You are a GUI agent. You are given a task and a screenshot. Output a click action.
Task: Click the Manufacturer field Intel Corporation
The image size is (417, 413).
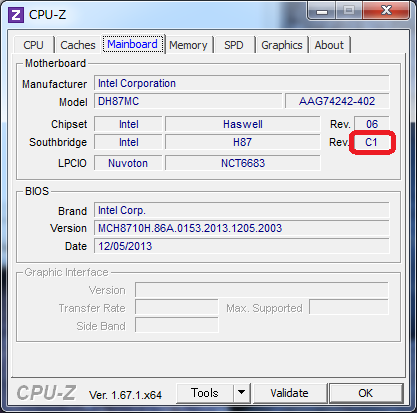[x=242, y=83]
